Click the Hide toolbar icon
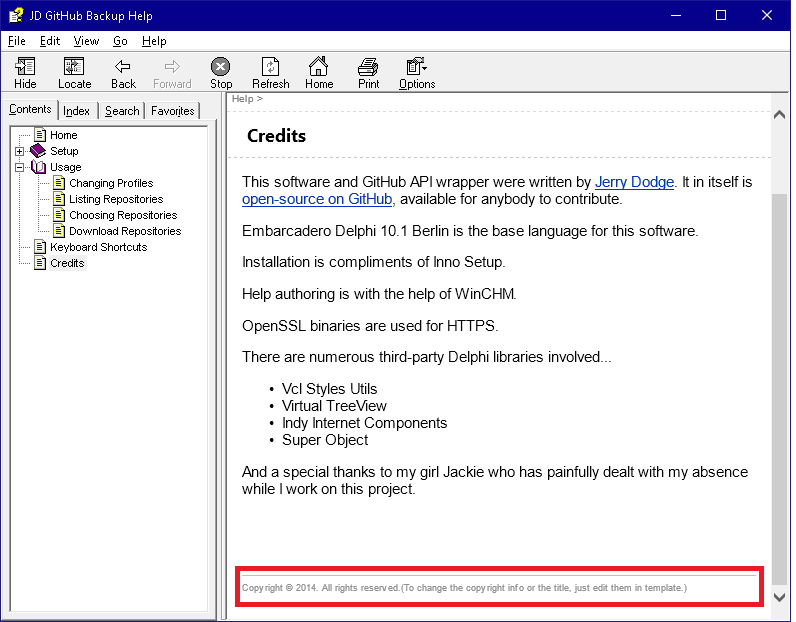 25,67
